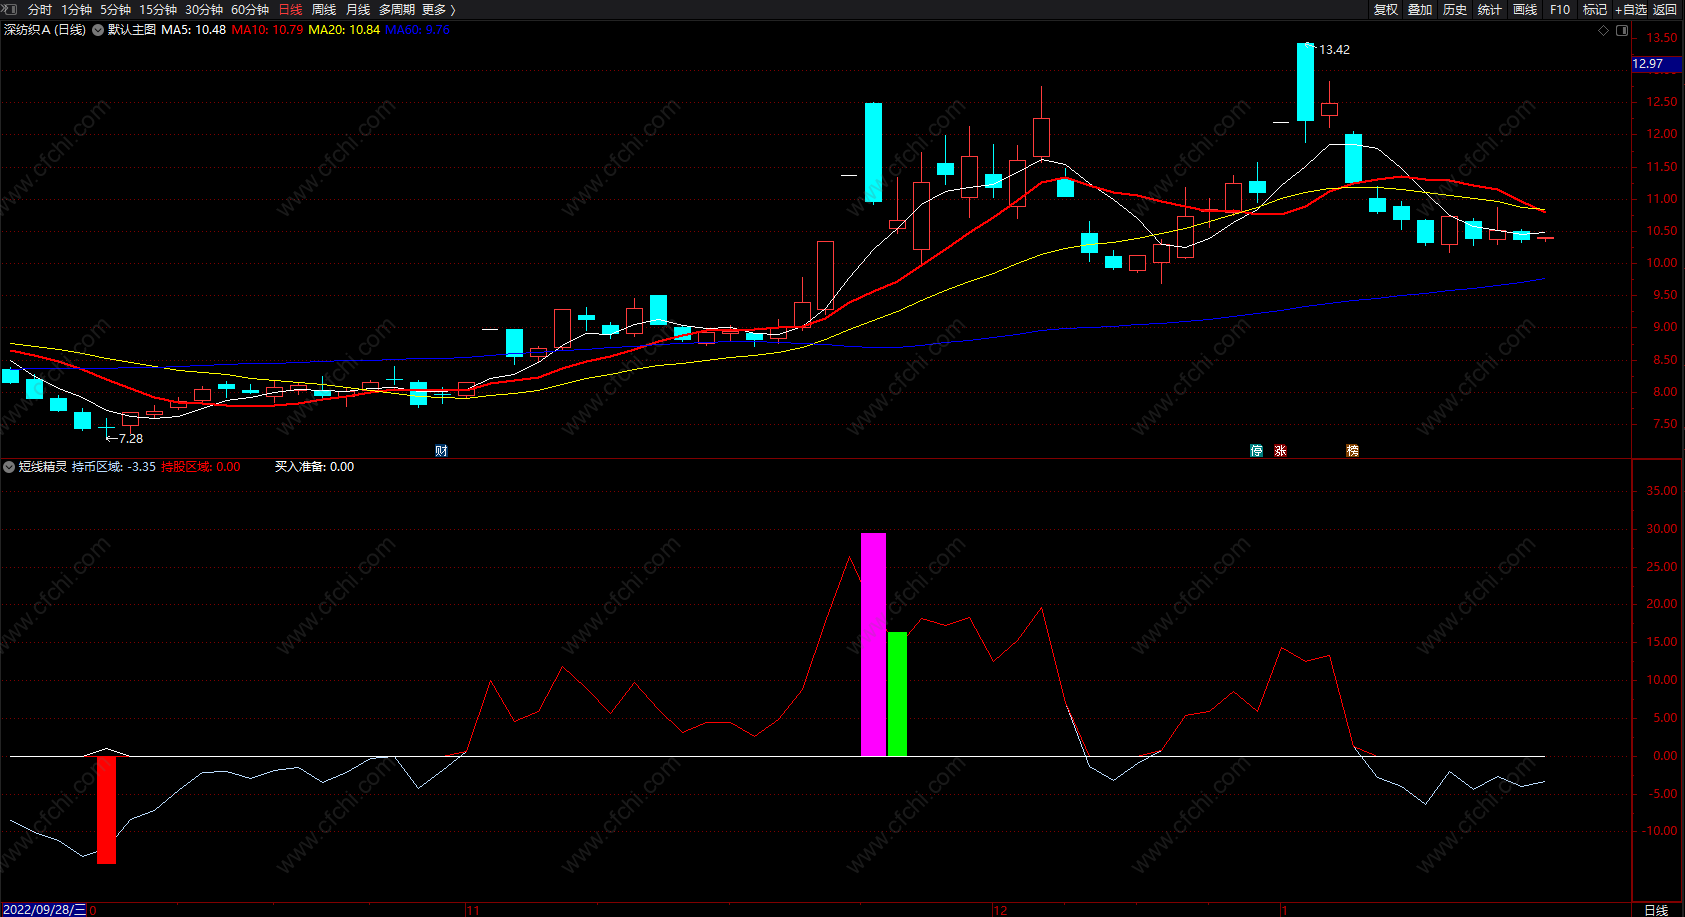
Task: Click the 持币区域: -3.35 value
Action: pyautogui.click(x=114, y=467)
